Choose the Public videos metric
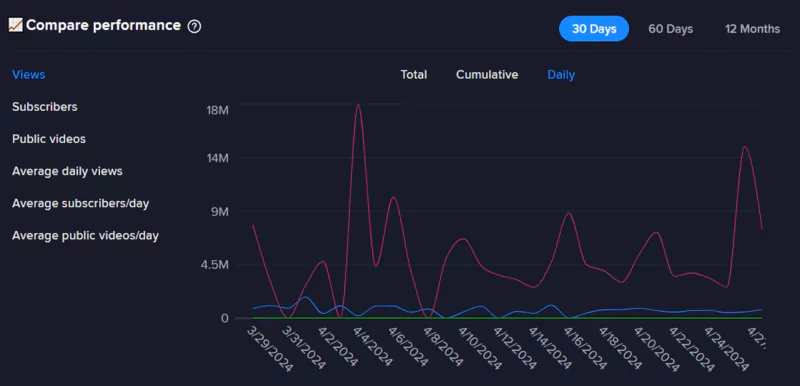 point(49,139)
